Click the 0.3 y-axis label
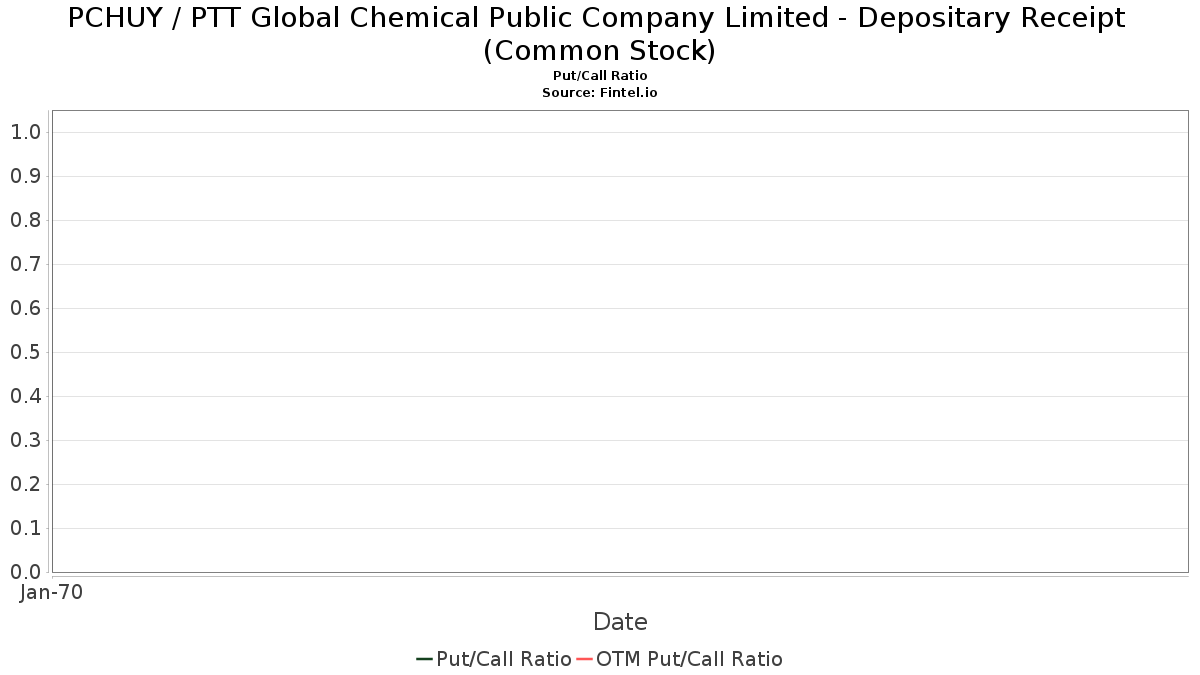The image size is (1200, 675). tap(25, 440)
